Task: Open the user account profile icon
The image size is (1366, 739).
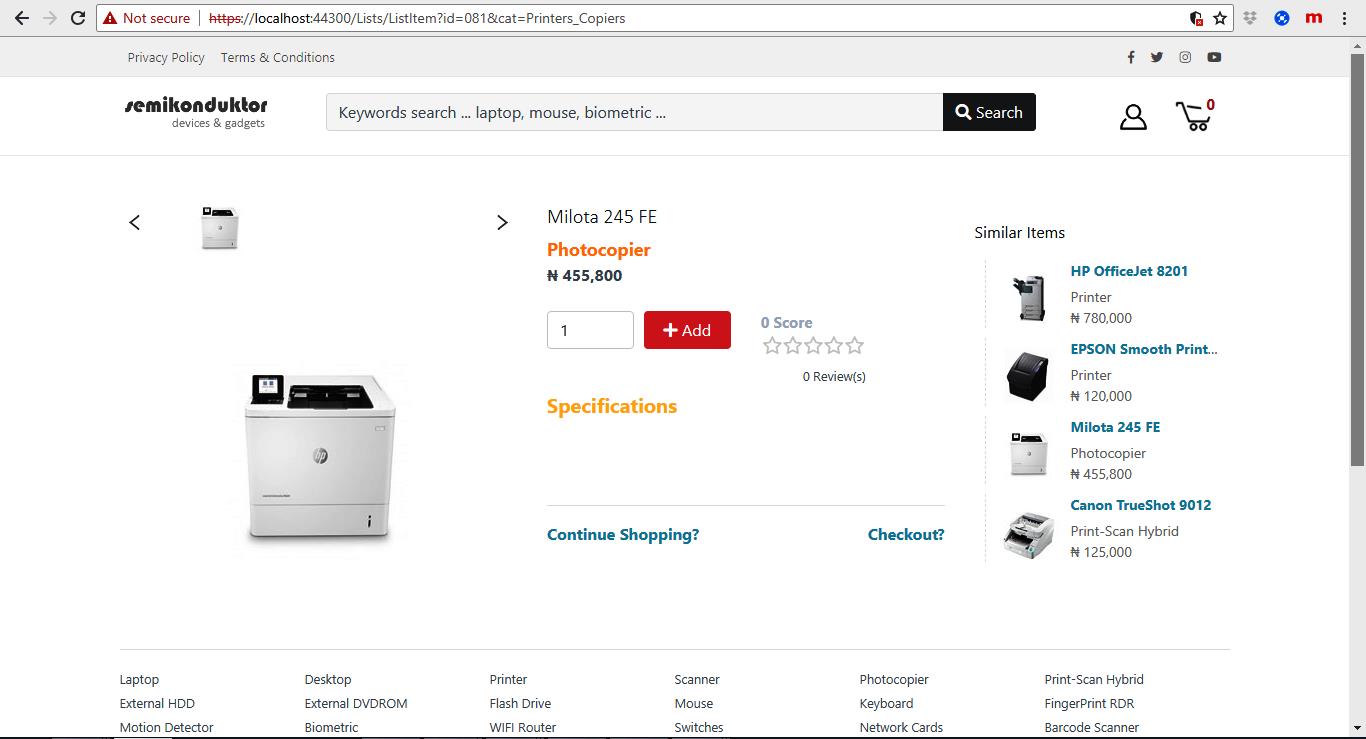Action: pyautogui.click(x=1133, y=117)
